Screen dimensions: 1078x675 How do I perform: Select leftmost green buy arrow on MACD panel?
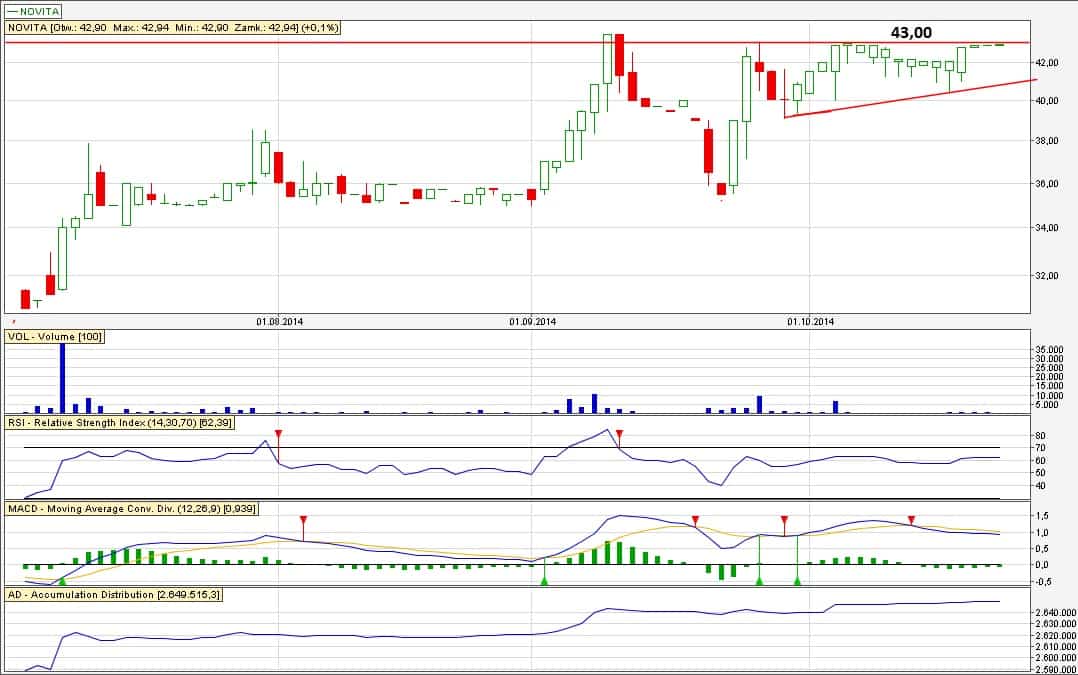[62, 580]
